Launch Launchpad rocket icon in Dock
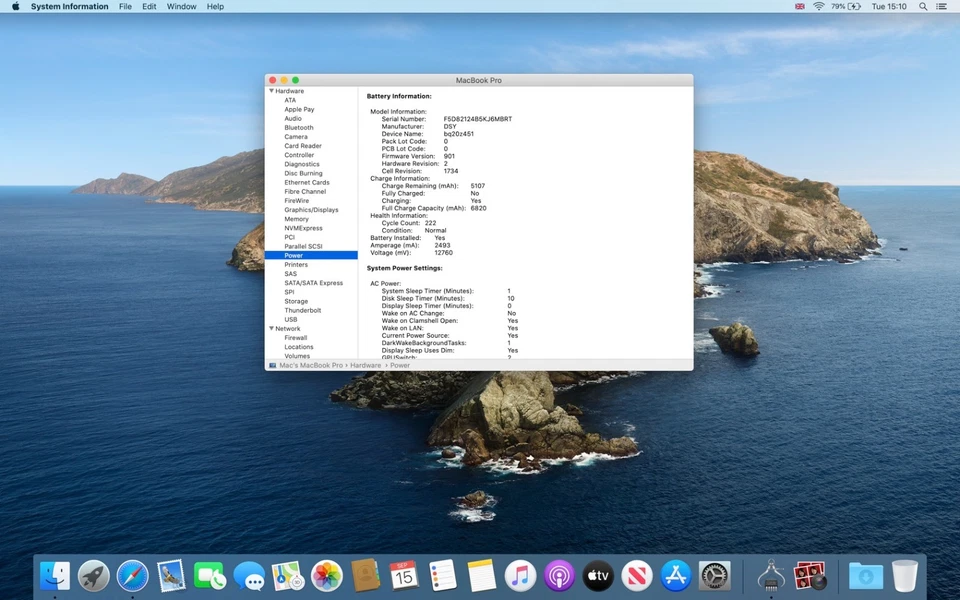 tap(94, 576)
